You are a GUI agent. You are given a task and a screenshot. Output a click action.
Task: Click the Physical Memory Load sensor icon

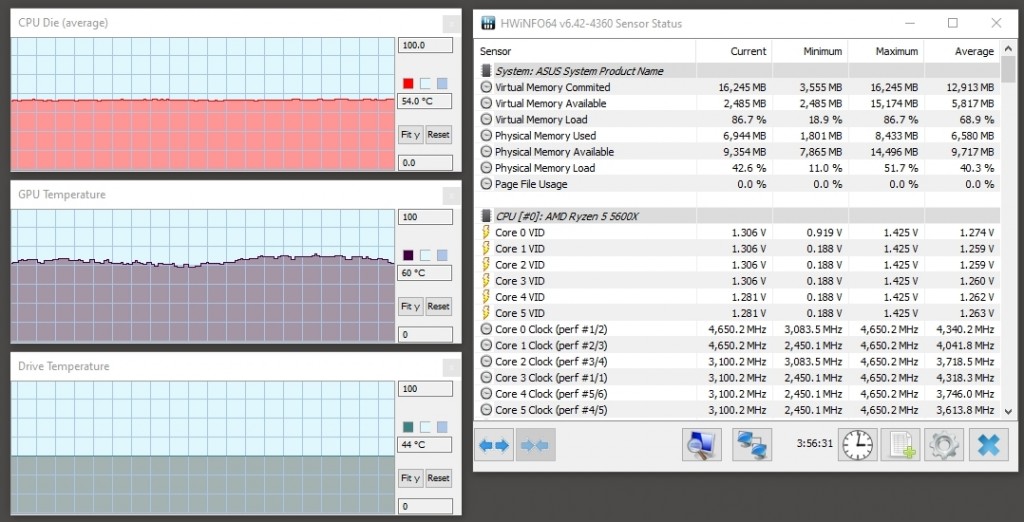tap(486, 168)
